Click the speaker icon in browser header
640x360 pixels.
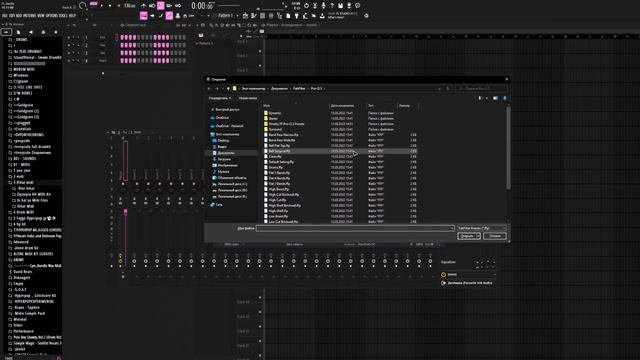pyautogui.click(x=31, y=32)
